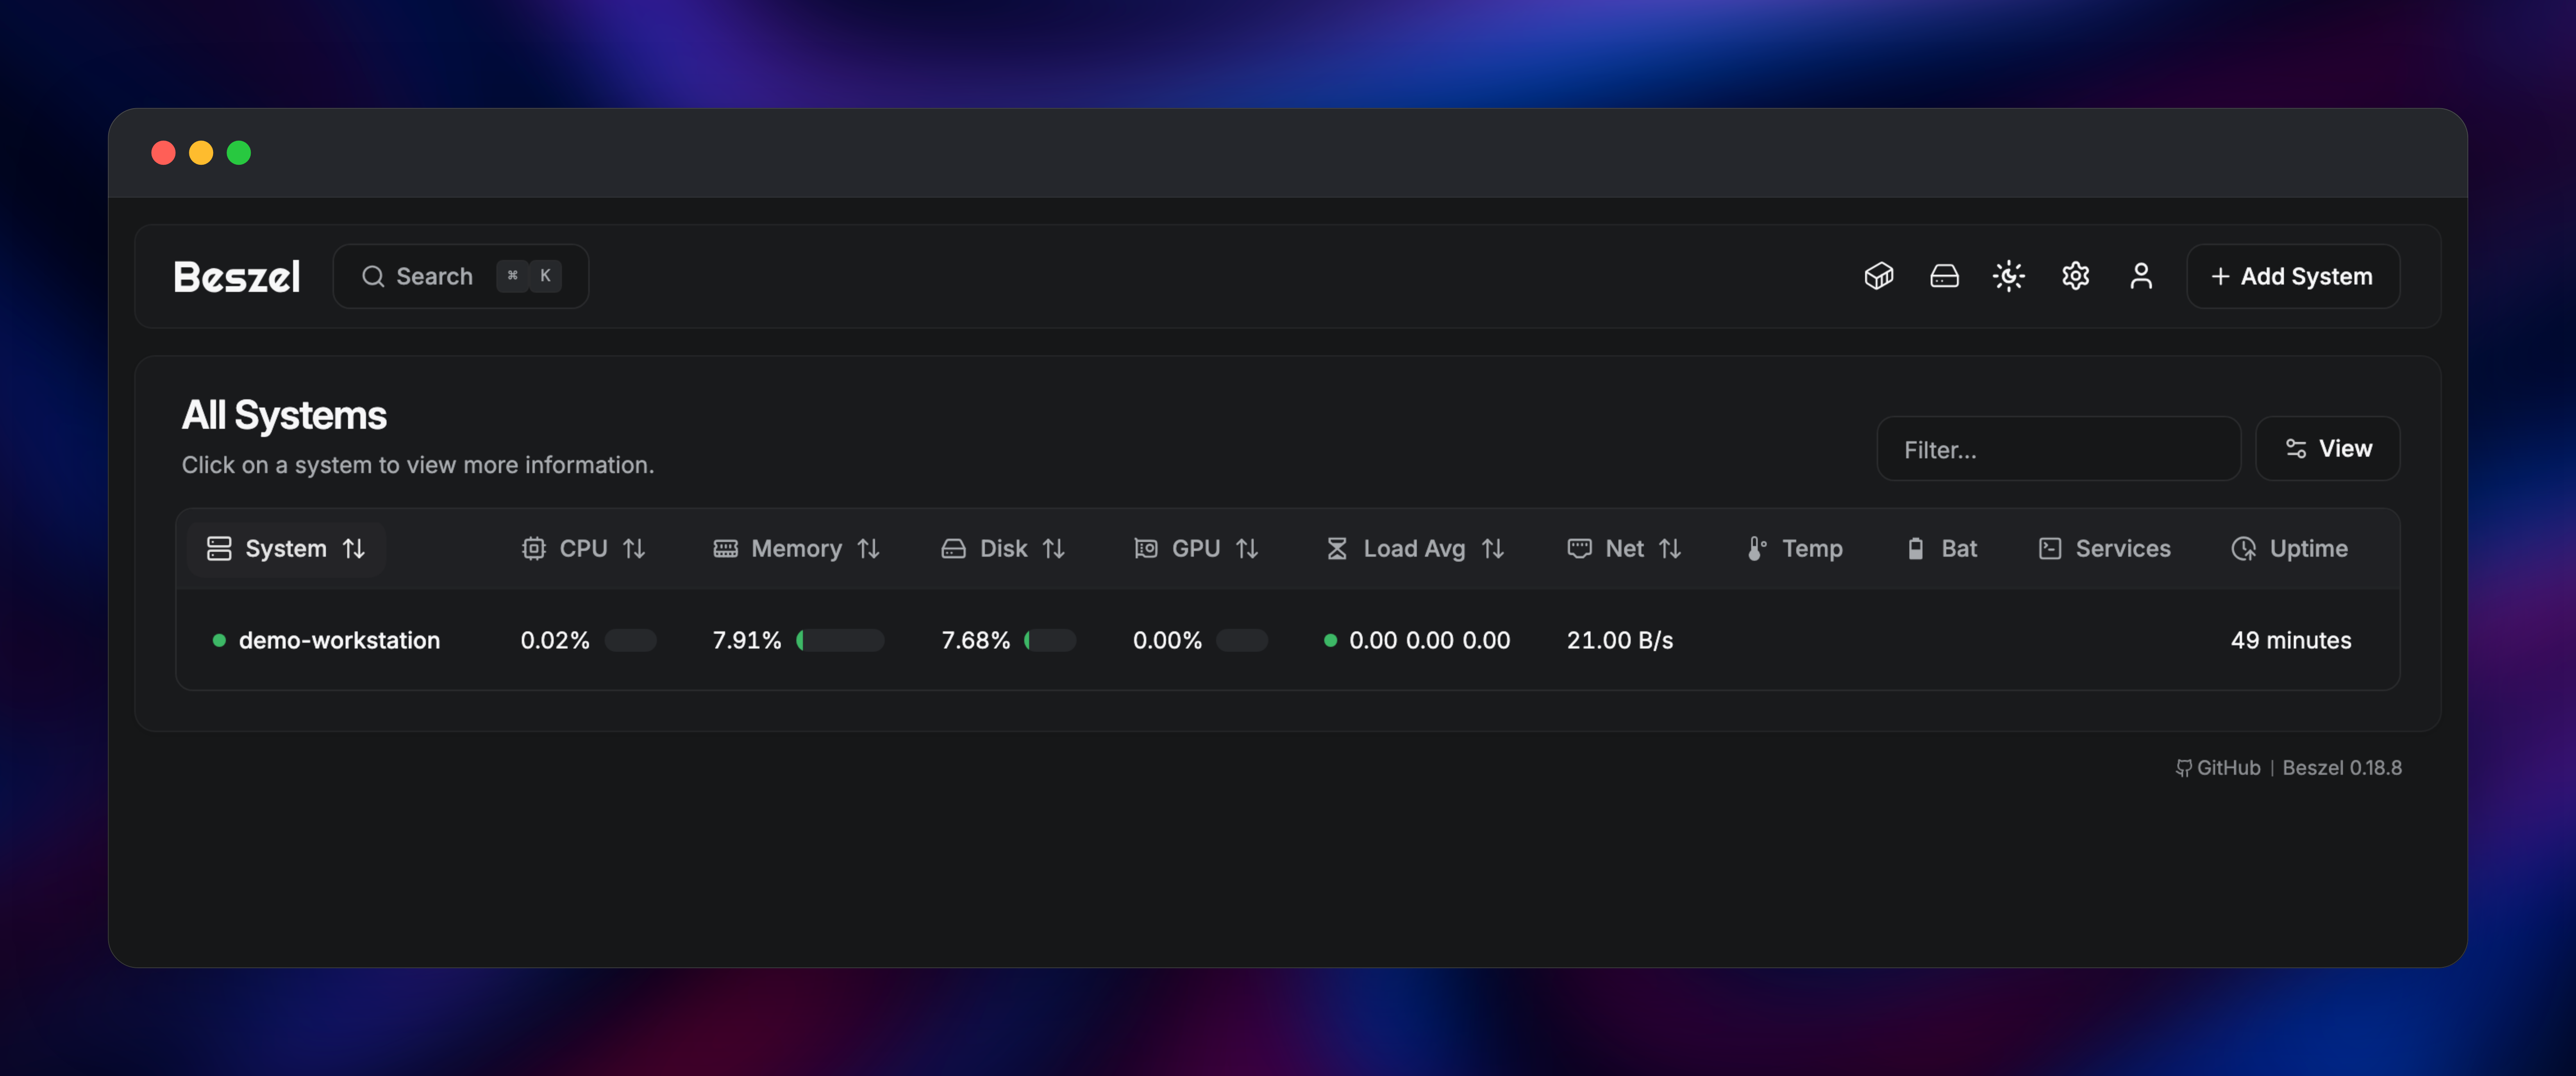Open the containers cube icon
This screenshot has height=1076, width=2576.
(1878, 276)
